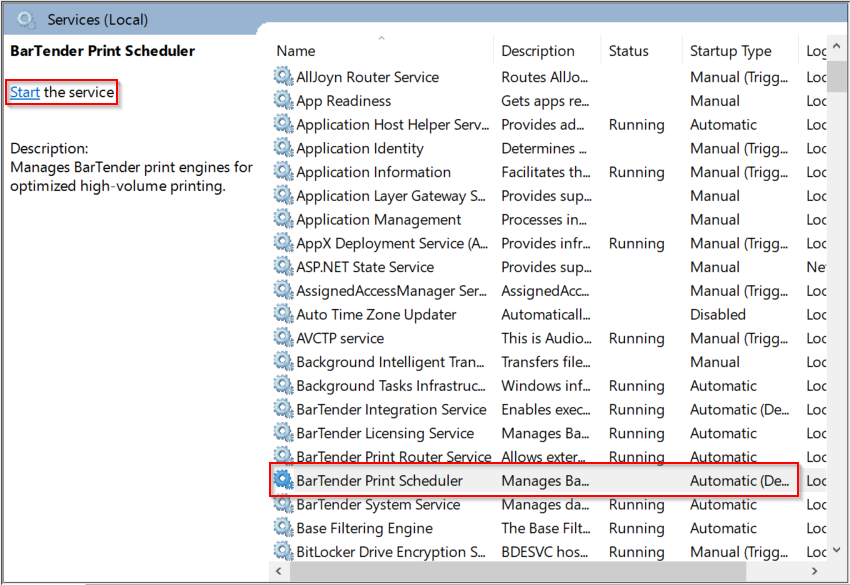Click the BarTender Integration Service gear icon
Image resolution: width=850 pixels, height=585 pixels.
(x=284, y=409)
